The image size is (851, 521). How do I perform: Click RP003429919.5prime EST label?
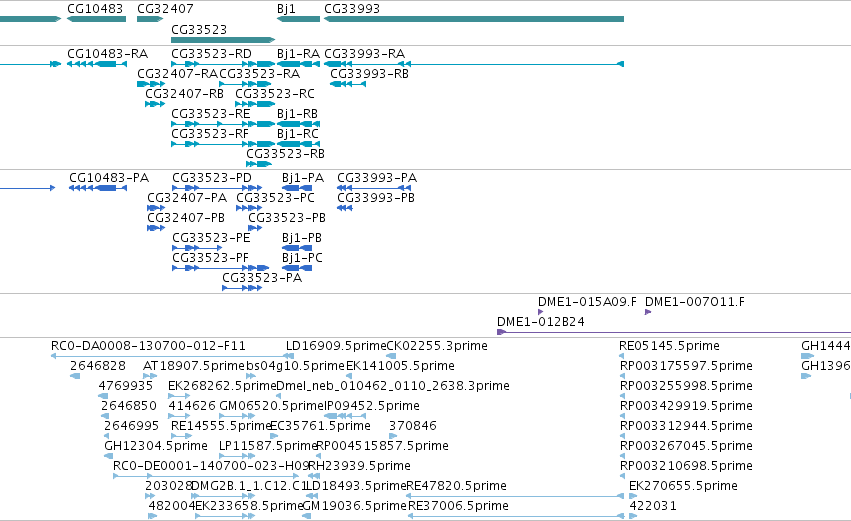pos(686,406)
